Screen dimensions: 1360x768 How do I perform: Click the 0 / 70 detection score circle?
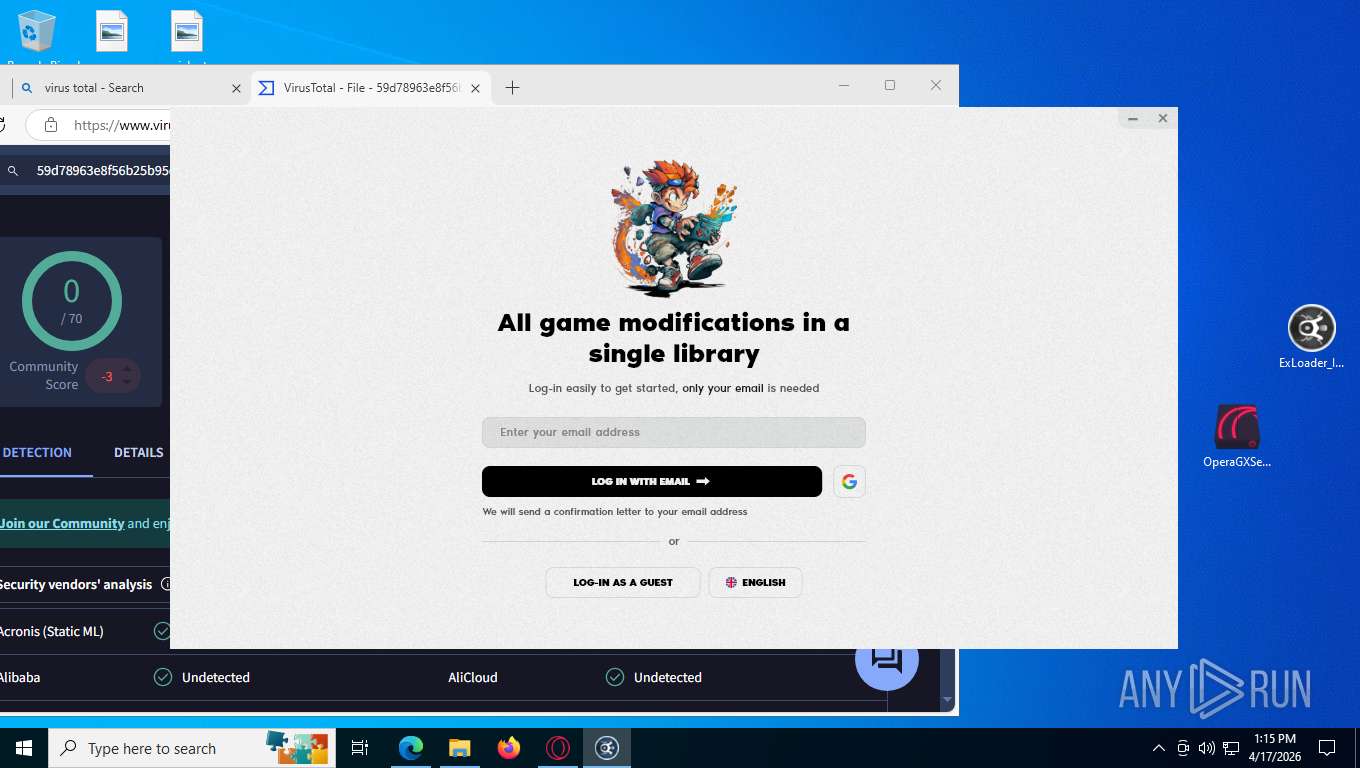72,301
